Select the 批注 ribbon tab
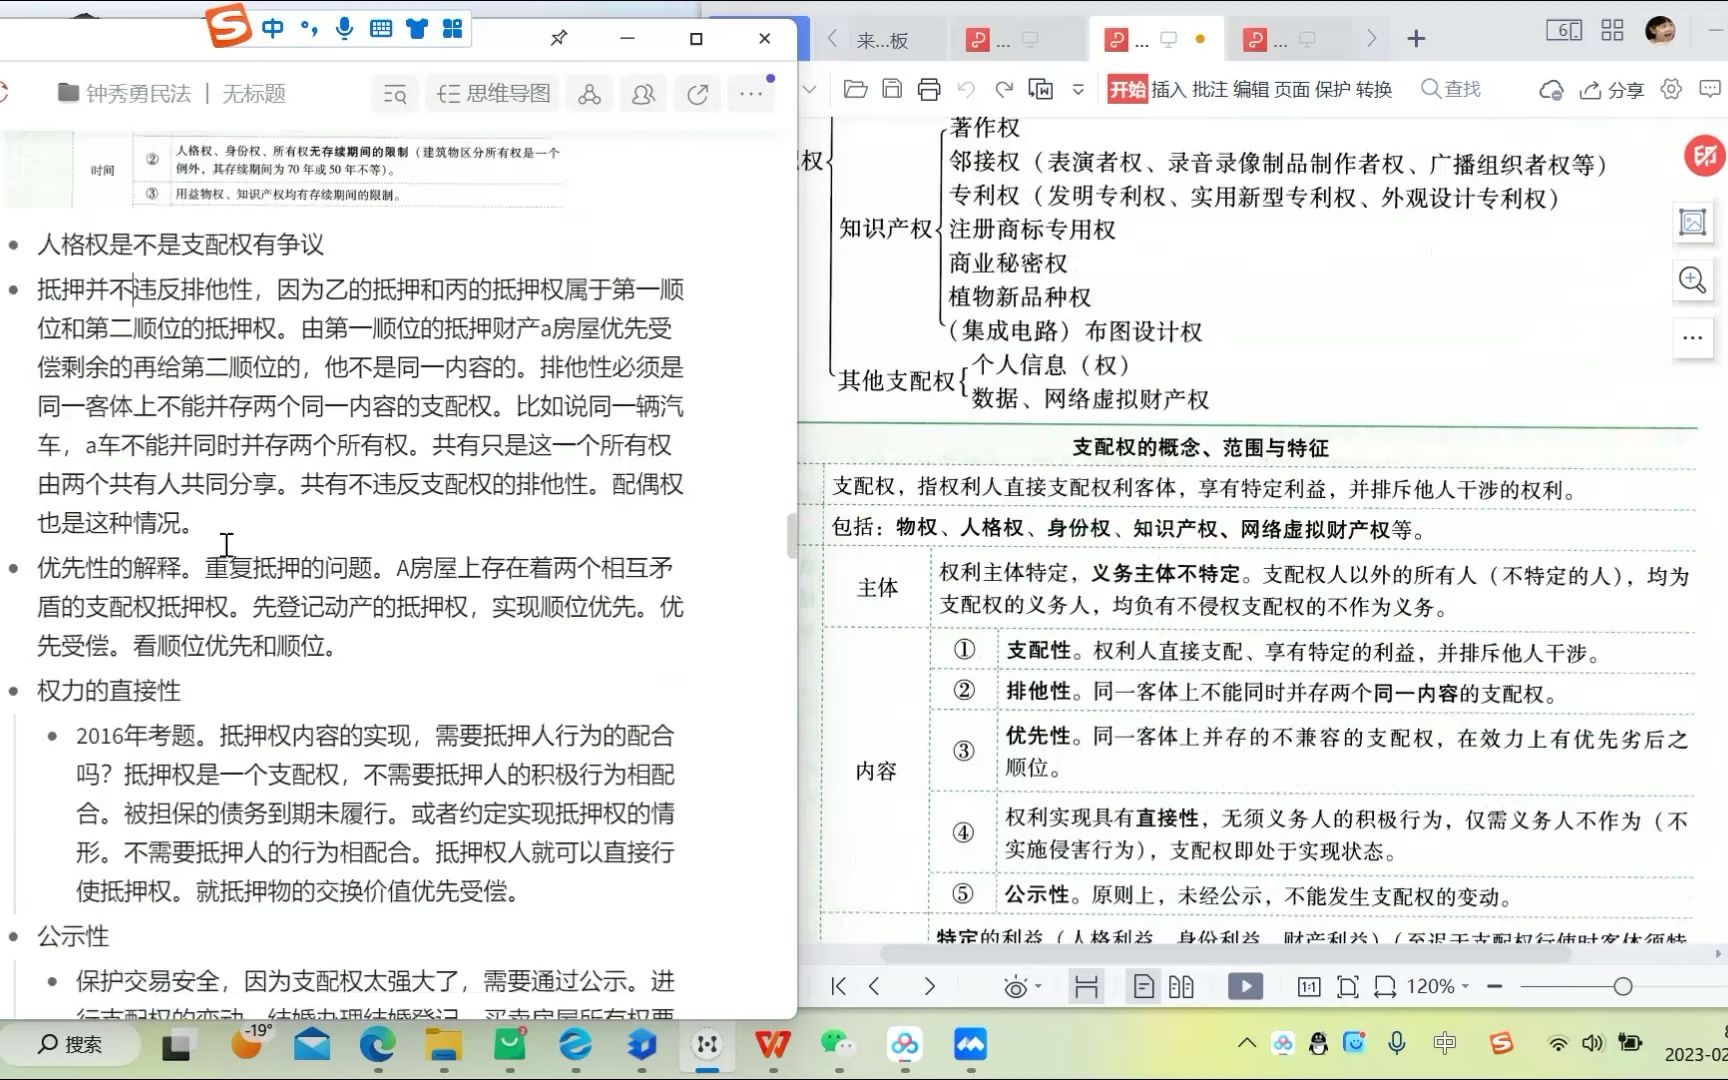The width and height of the screenshot is (1728, 1080). pos(1210,89)
